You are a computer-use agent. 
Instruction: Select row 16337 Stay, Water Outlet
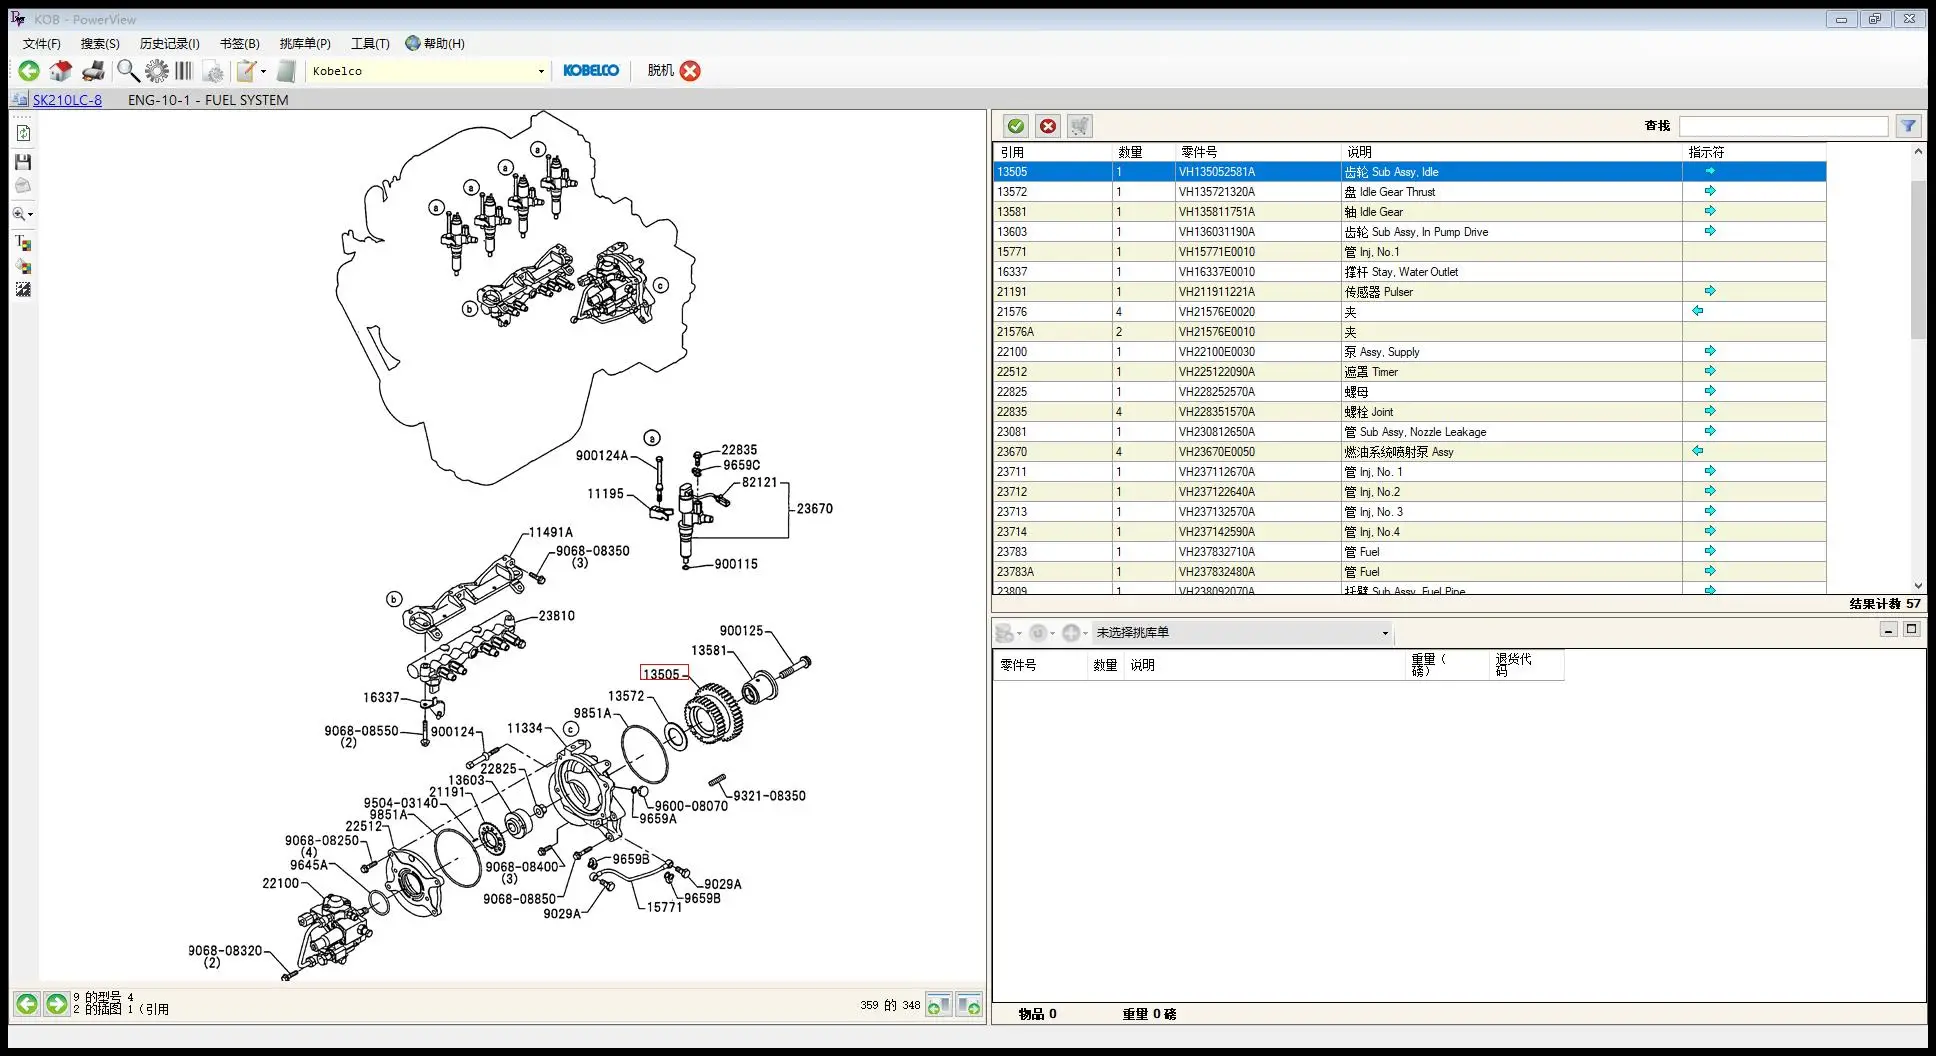click(x=1409, y=272)
